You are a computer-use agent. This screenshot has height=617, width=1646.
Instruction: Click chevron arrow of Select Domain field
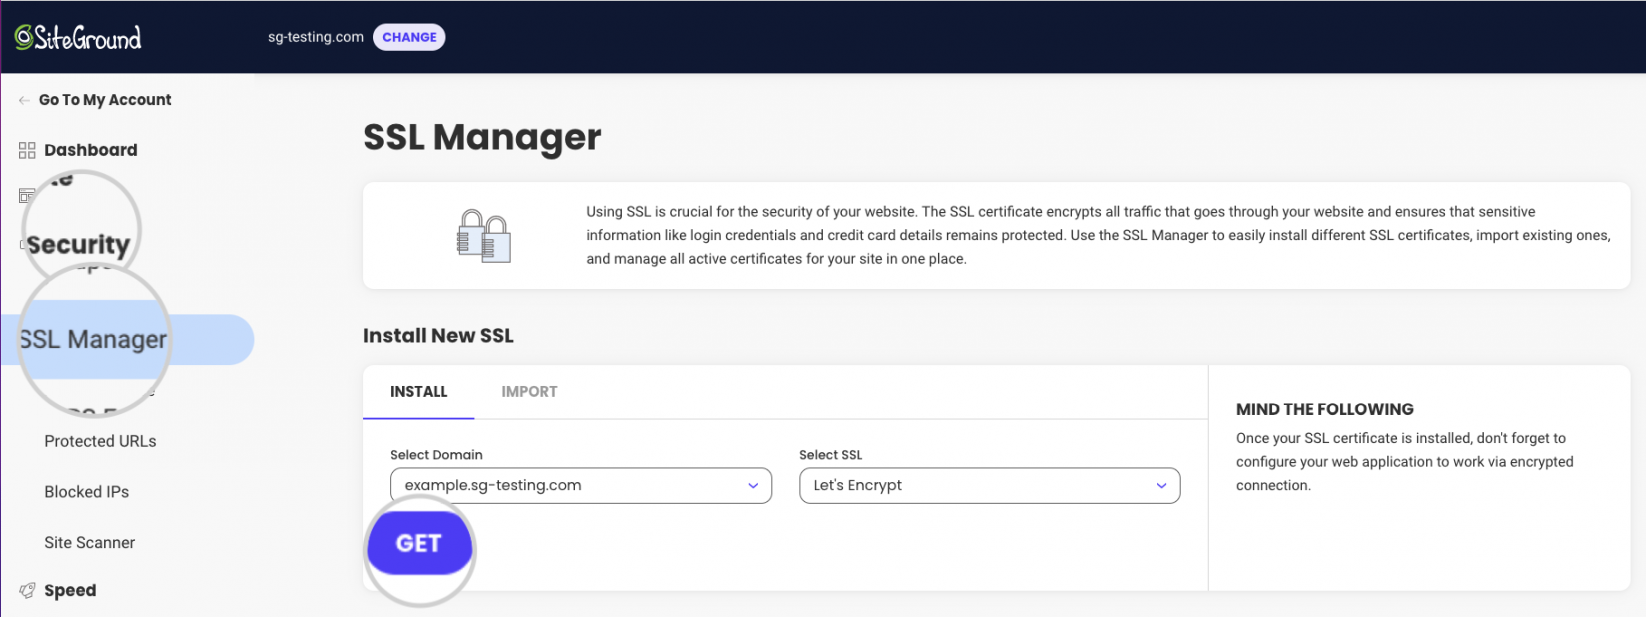tap(753, 486)
